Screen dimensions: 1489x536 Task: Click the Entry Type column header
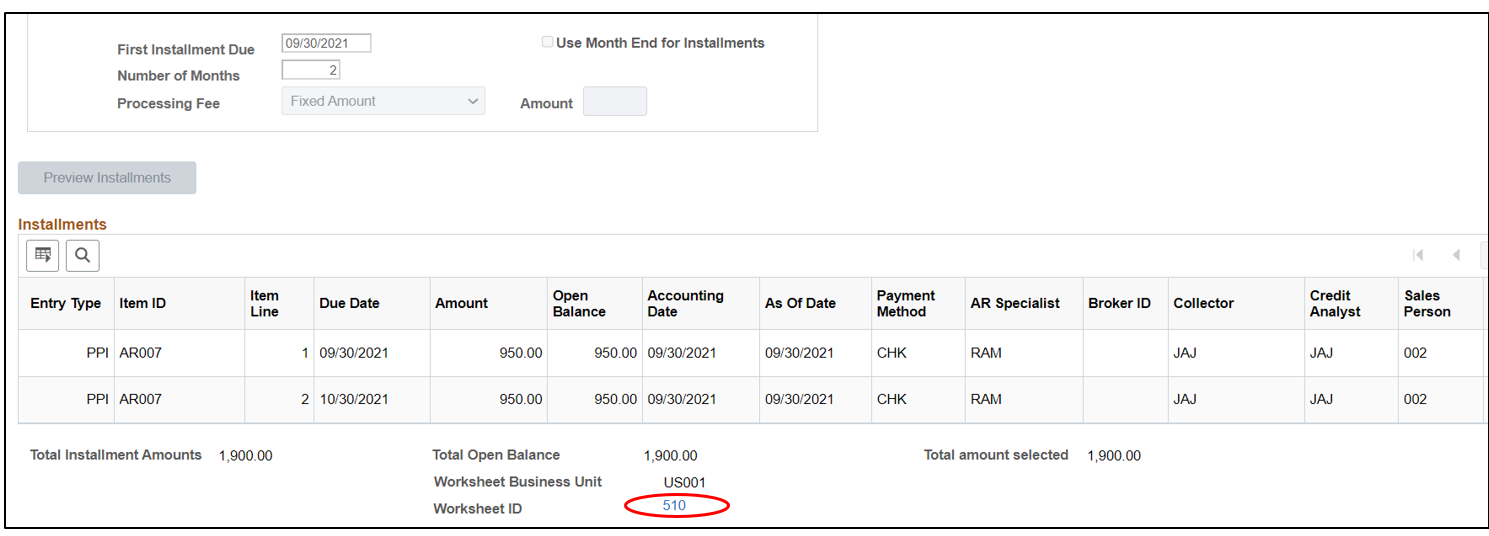(x=66, y=303)
